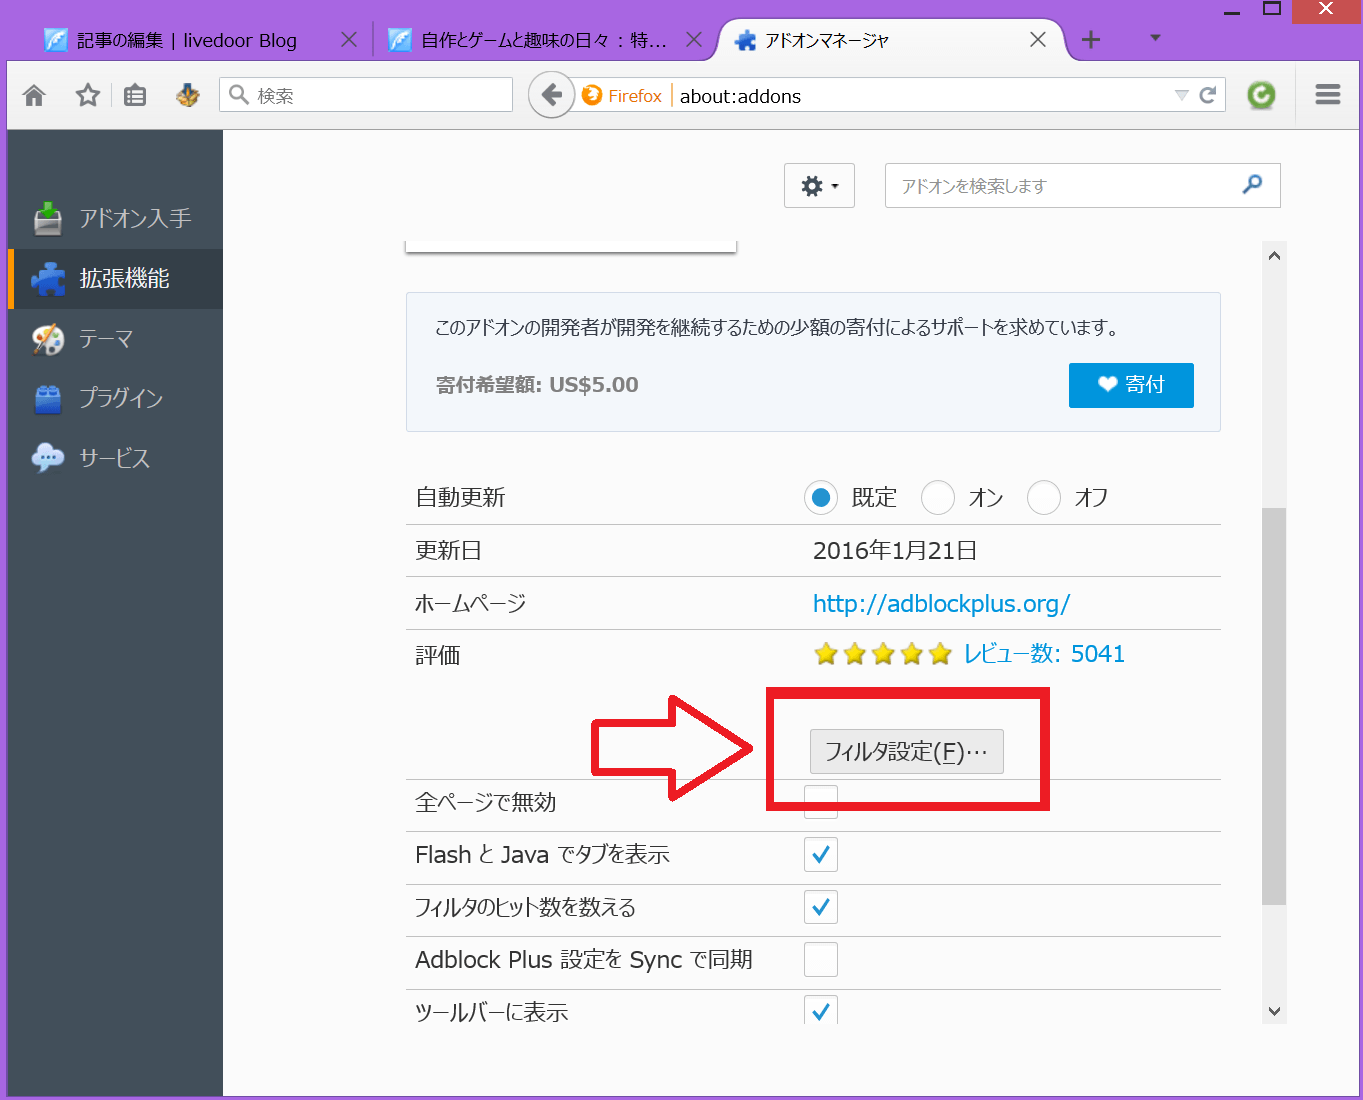The height and width of the screenshot is (1100, 1363).
Task: Bookmark this page with the star icon
Action: click(x=88, y=95)
